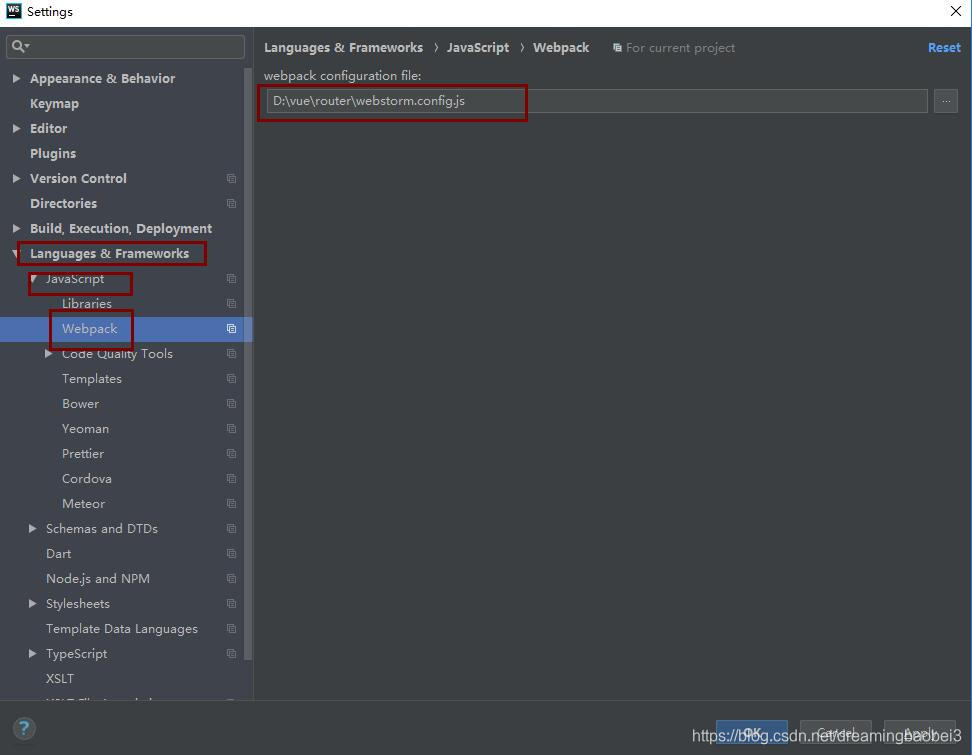Click project-level icon beside Code Quality Tools
Screen dimensions: 972x755
(231, 353)
